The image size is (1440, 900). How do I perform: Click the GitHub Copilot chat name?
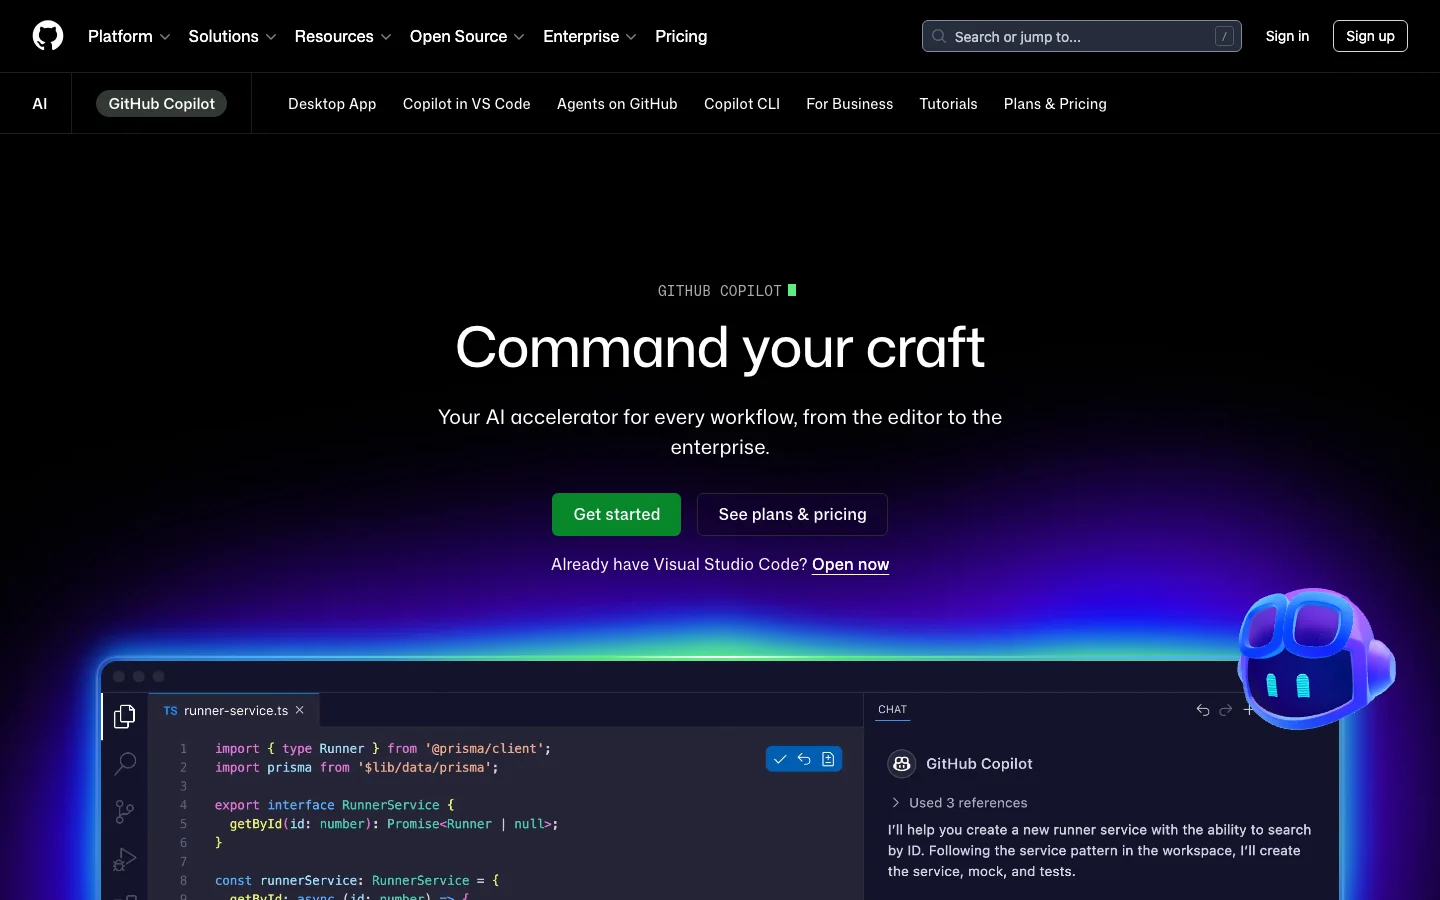click(x=979, y=764)
